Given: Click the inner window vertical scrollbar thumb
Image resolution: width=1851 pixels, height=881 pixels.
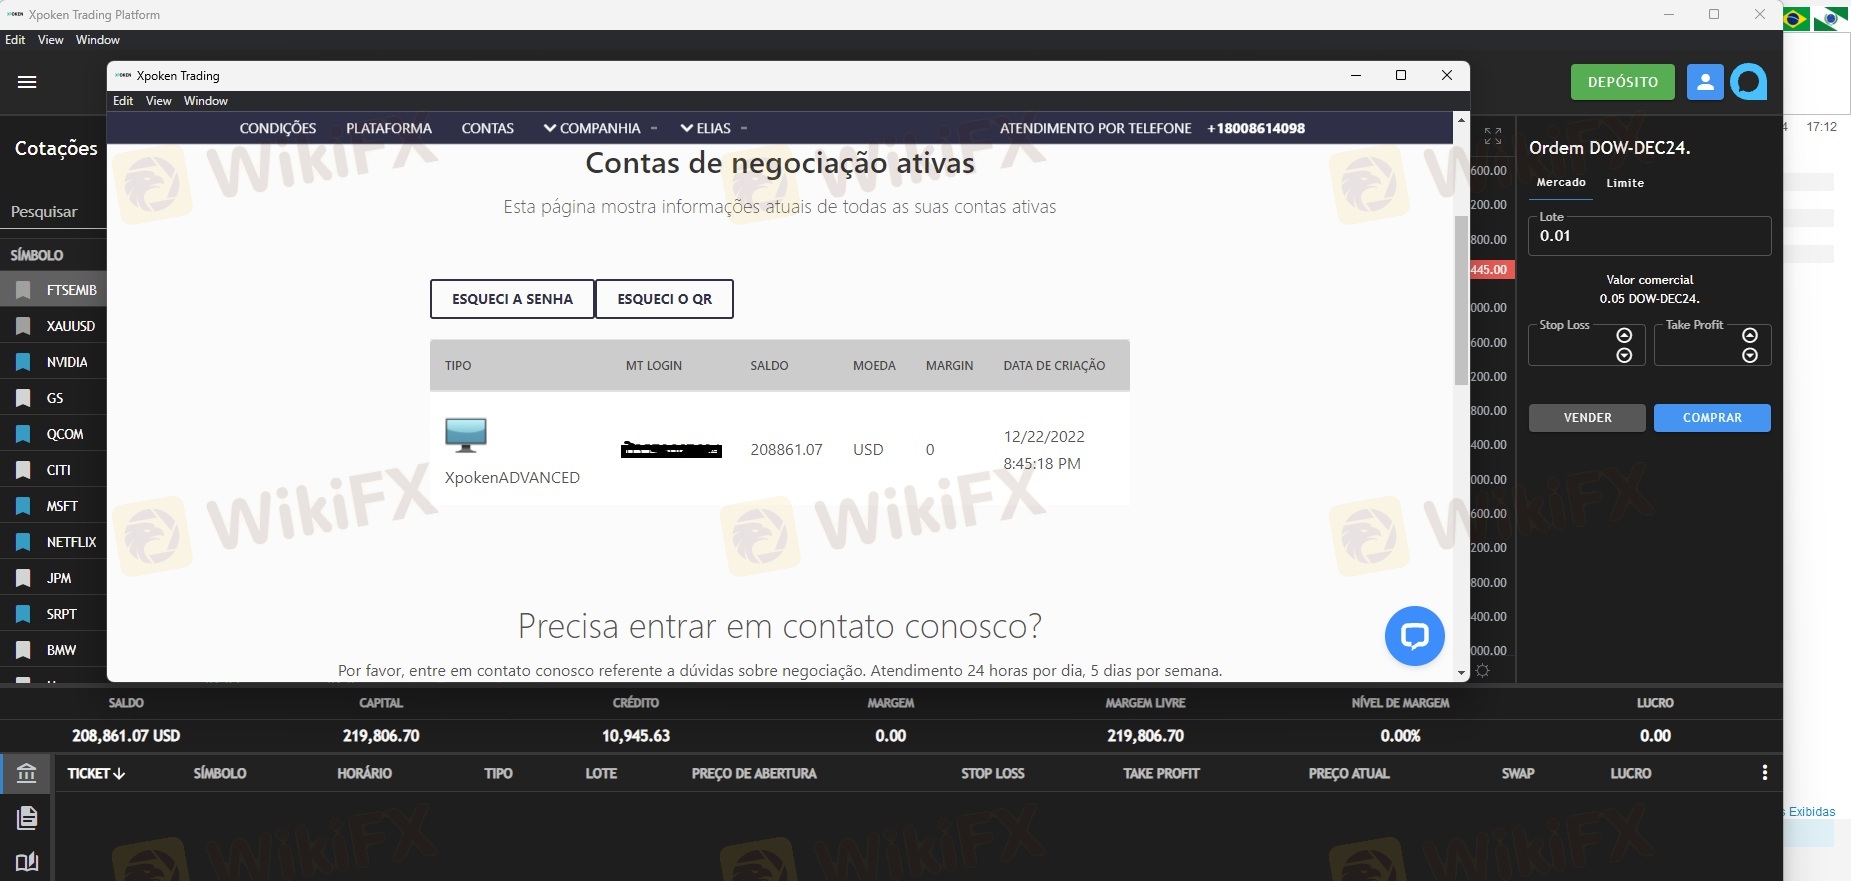Looking at the screenshot, I should pyautogui.click(x=1461, y=299).
